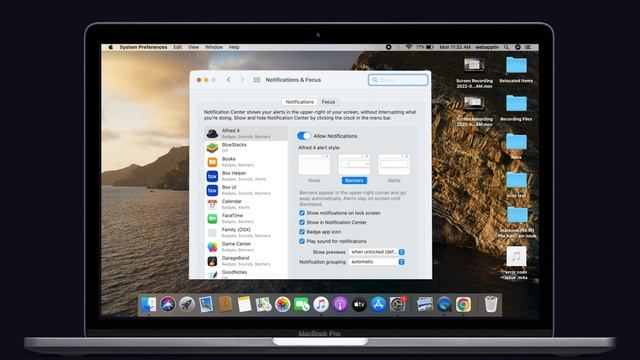Screen dimensions: 640x360
Task: Select Box UI in the app list
Action: coord(246,190)
